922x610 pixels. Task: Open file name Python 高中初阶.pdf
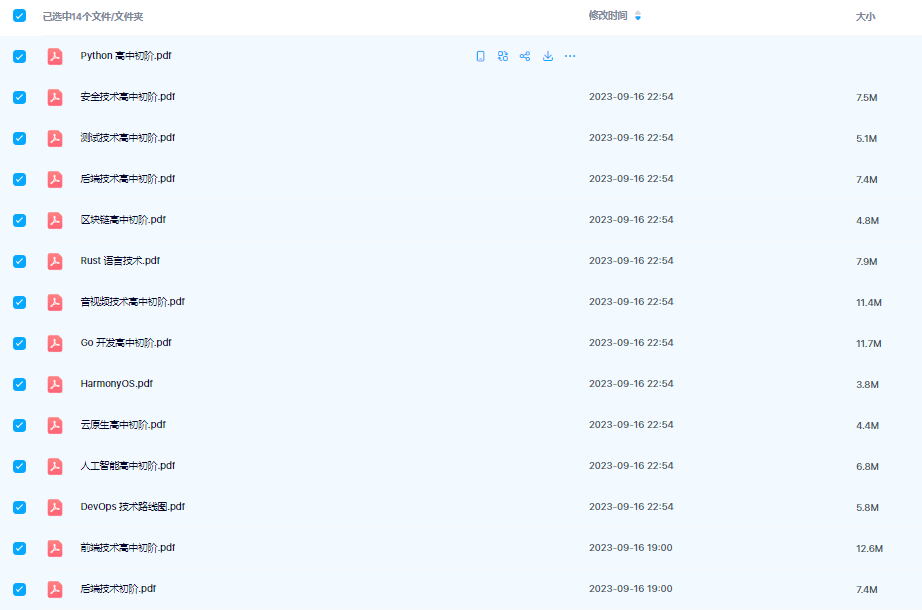126,56
